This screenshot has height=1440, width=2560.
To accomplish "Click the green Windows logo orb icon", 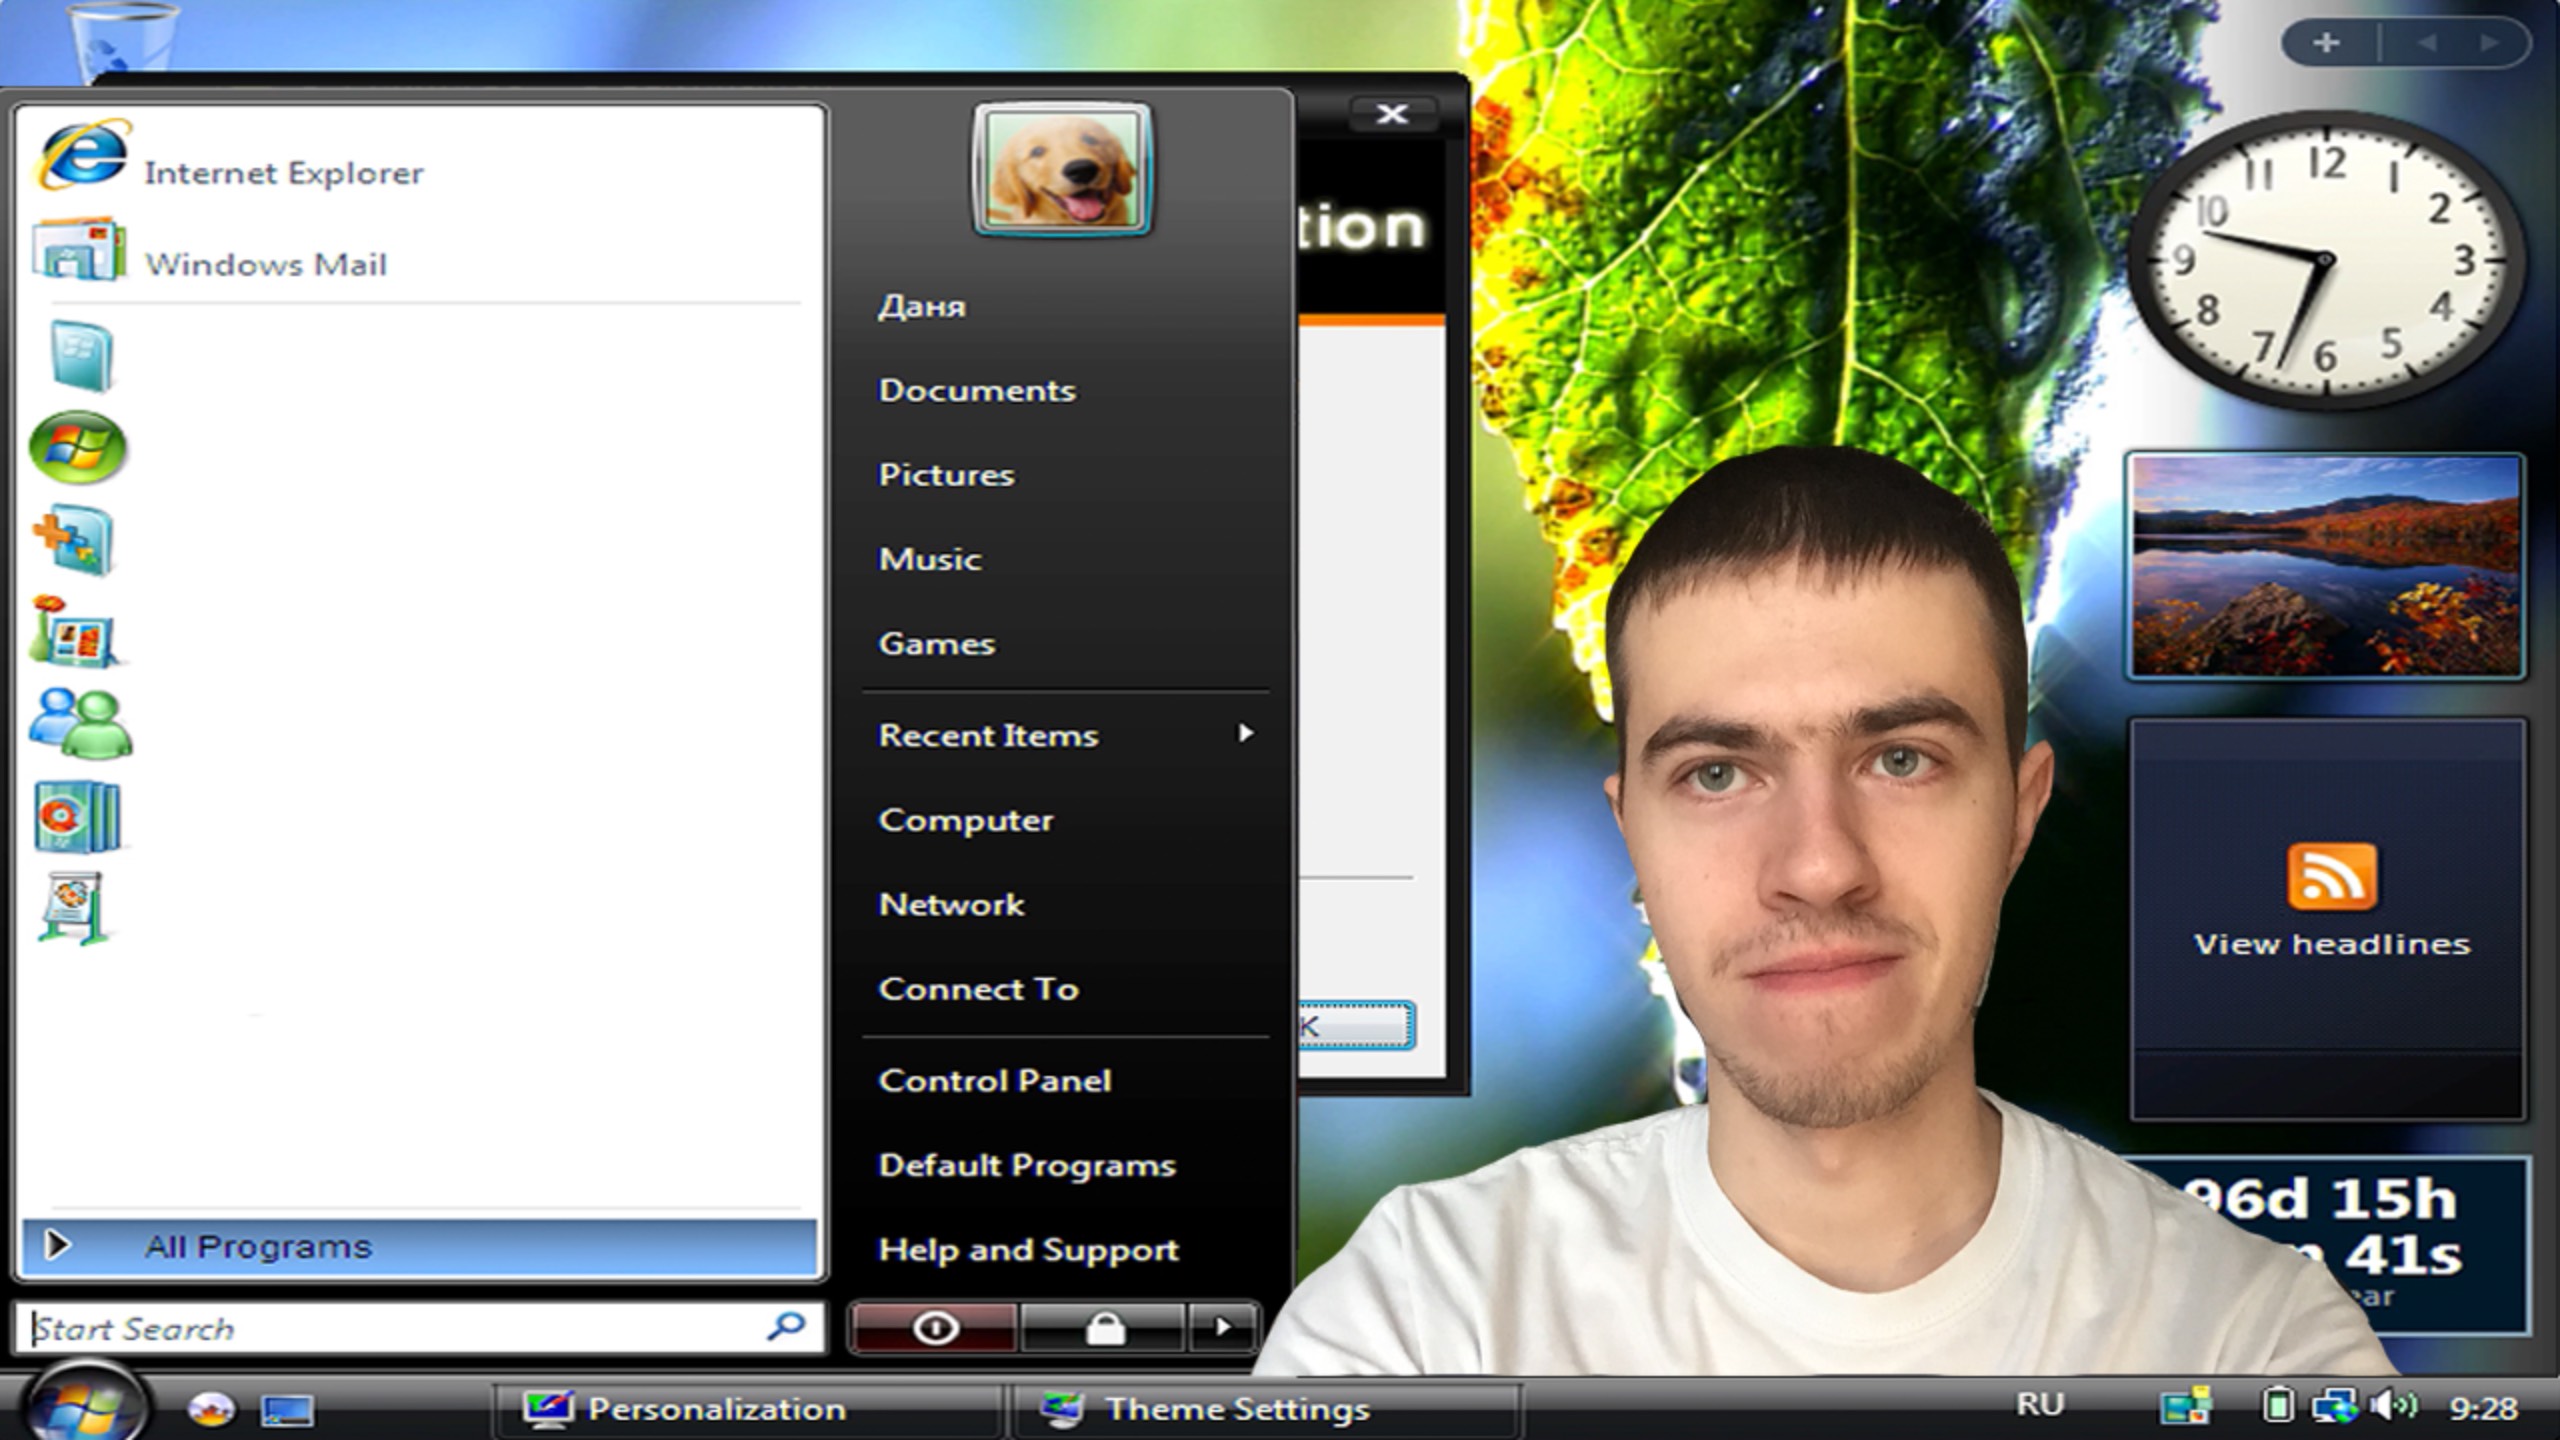I will point(78,447).
